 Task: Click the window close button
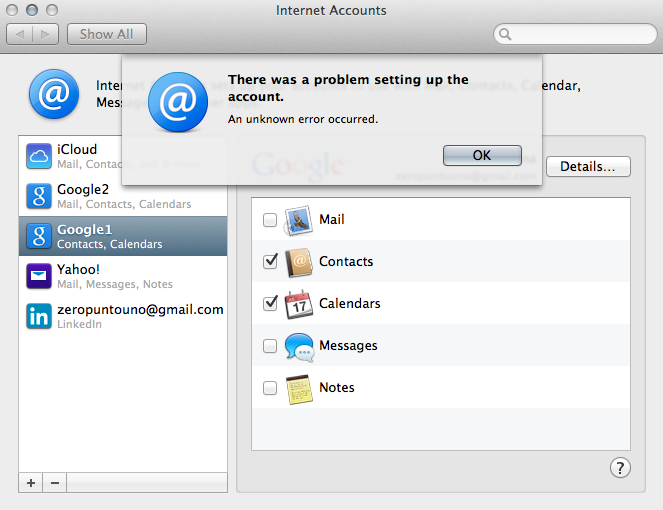(12, 10)
